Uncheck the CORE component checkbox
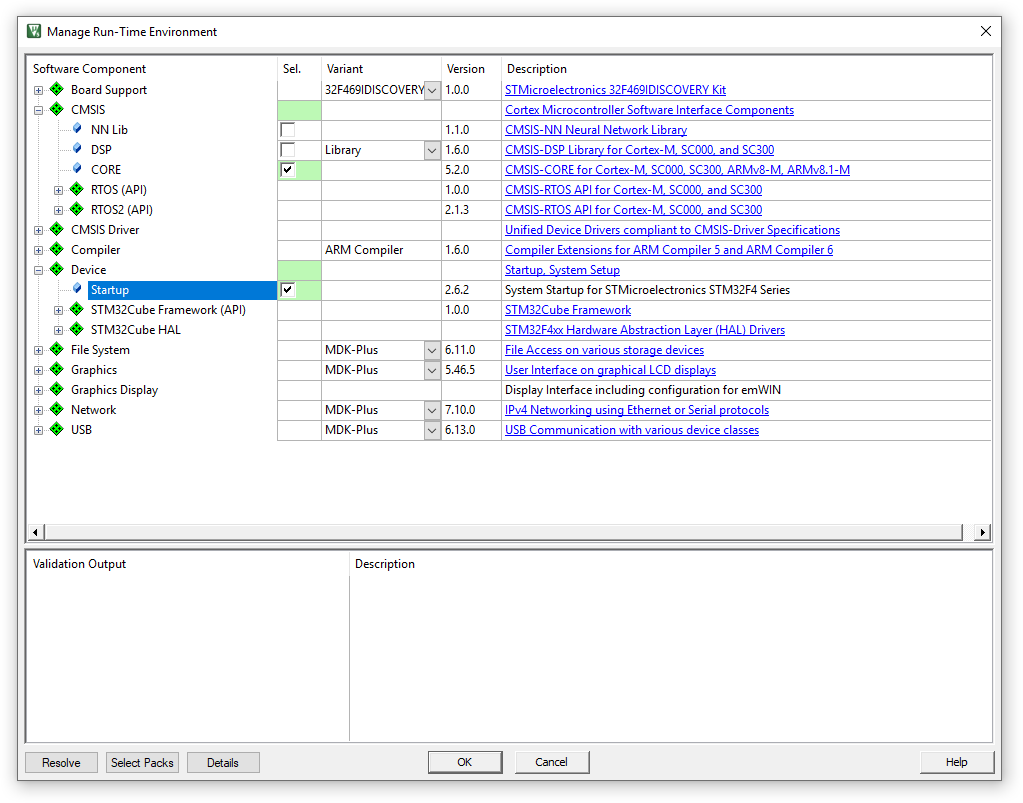Viewport: 1023px width, 803px height. (x=287, y=170)
